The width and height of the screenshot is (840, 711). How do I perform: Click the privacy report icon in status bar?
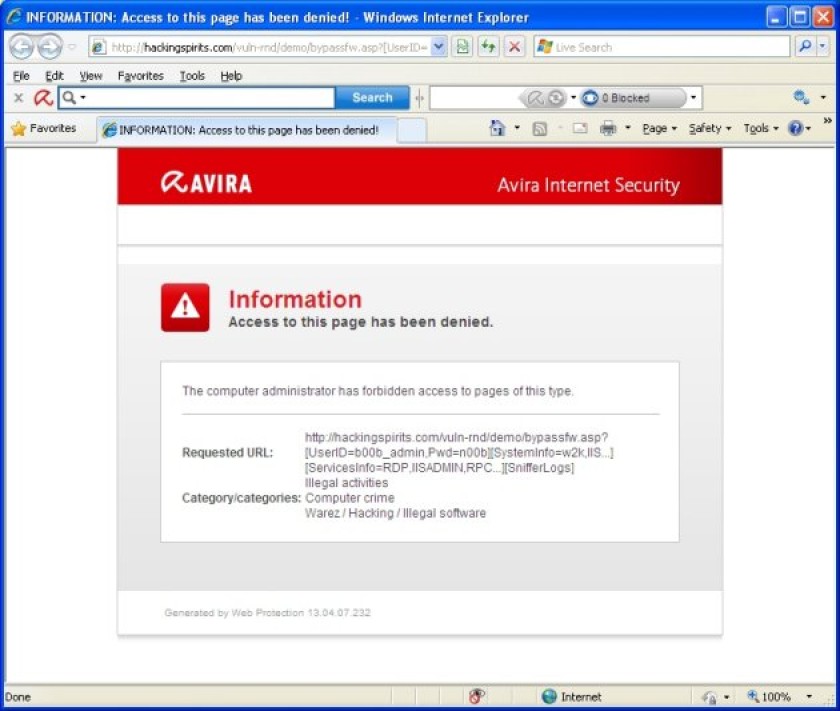point(476,696)
